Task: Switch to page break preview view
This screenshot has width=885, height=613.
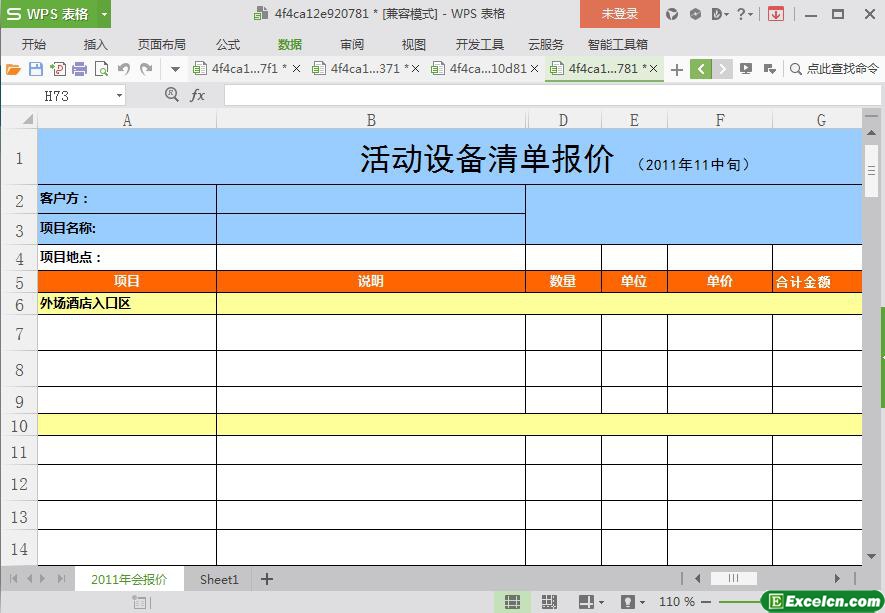Action: 549,602
